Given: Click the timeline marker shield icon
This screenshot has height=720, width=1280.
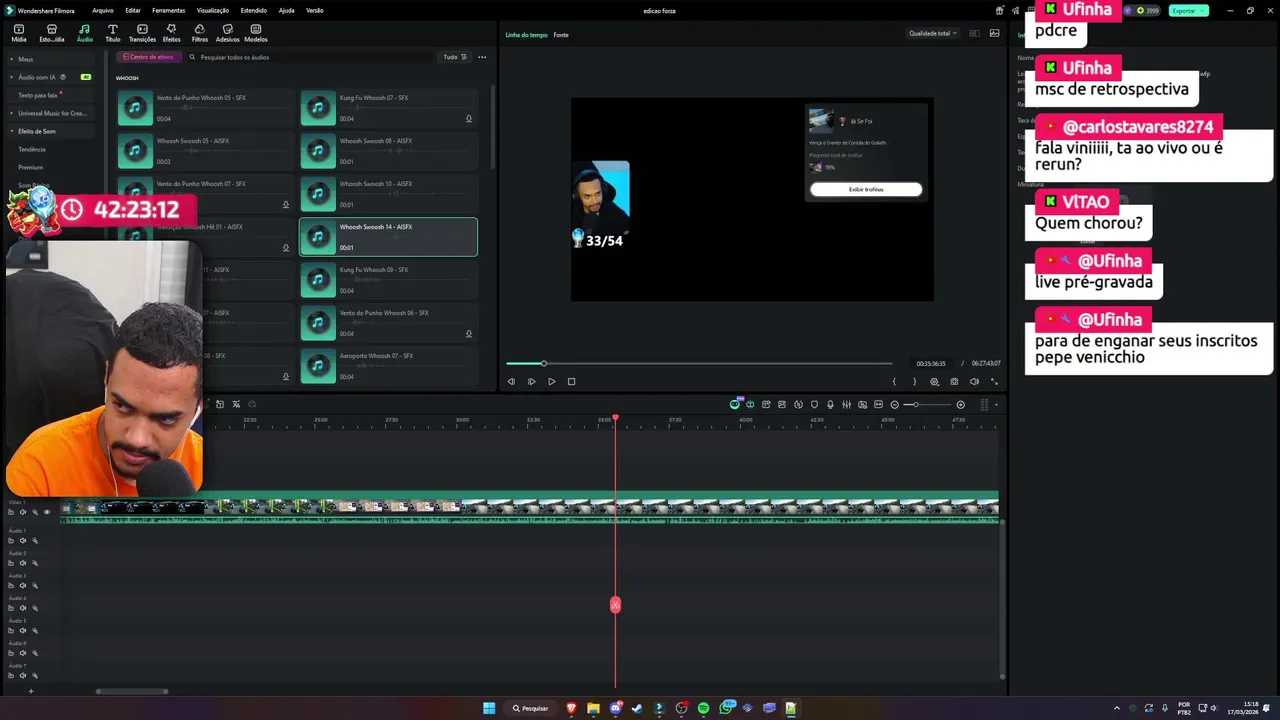Looking at the screenshot, I should tap(814, 404).
